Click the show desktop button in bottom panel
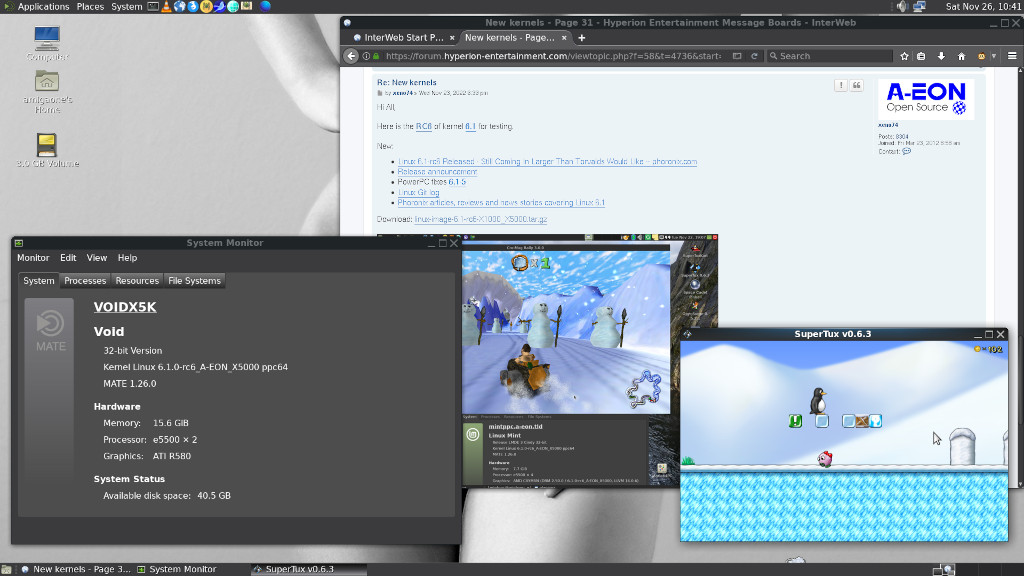The image size is (1024, 576). (x=7, y=569)
